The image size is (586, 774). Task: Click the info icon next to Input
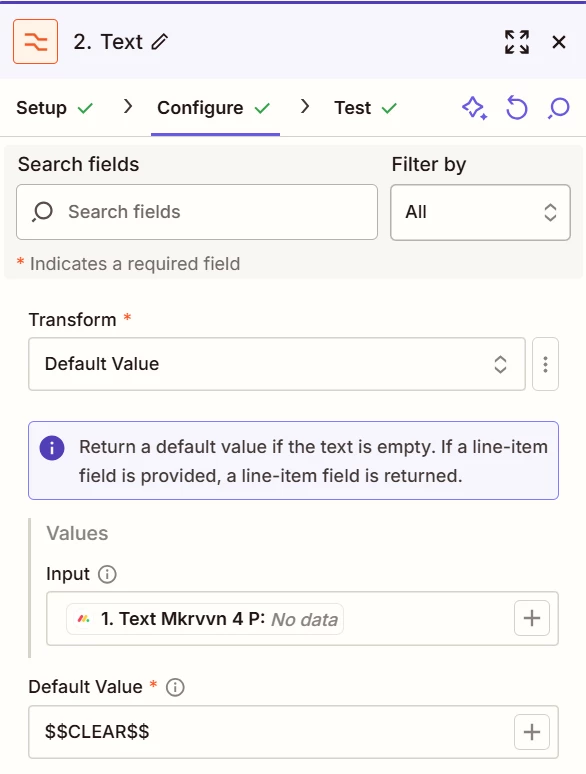[x=107, y=574]
